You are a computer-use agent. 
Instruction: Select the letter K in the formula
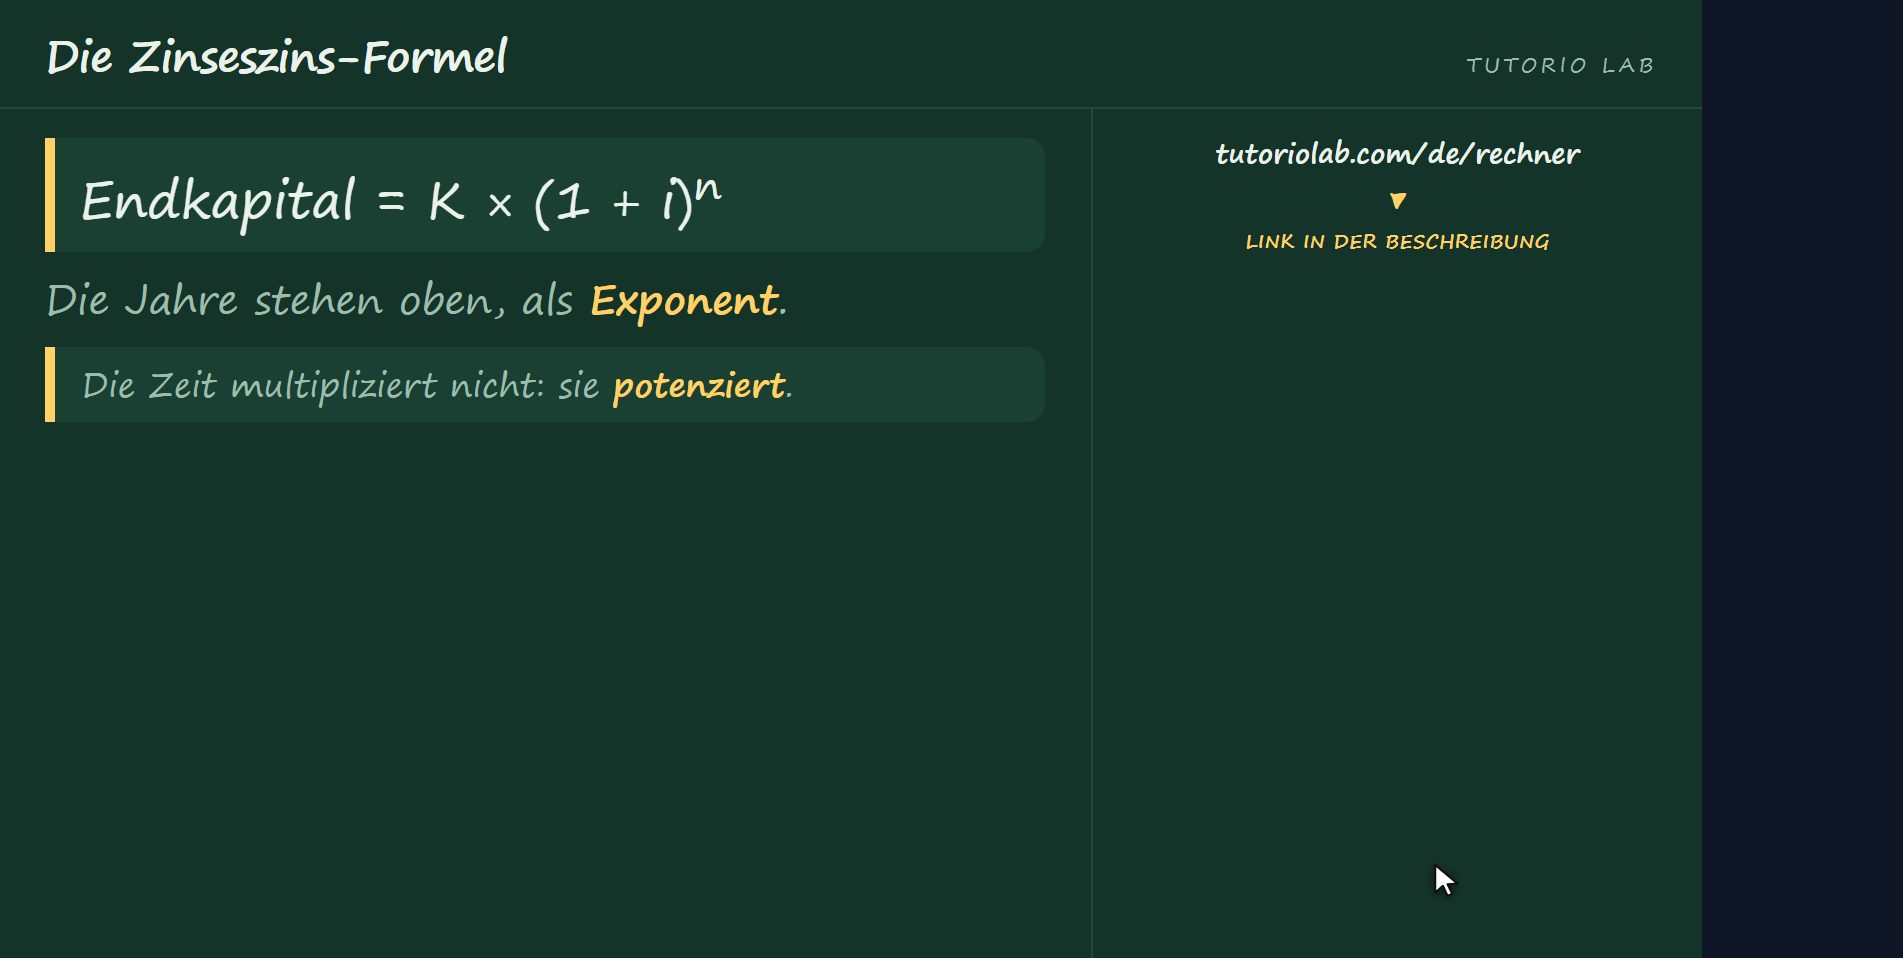click(x=446, y=202)
